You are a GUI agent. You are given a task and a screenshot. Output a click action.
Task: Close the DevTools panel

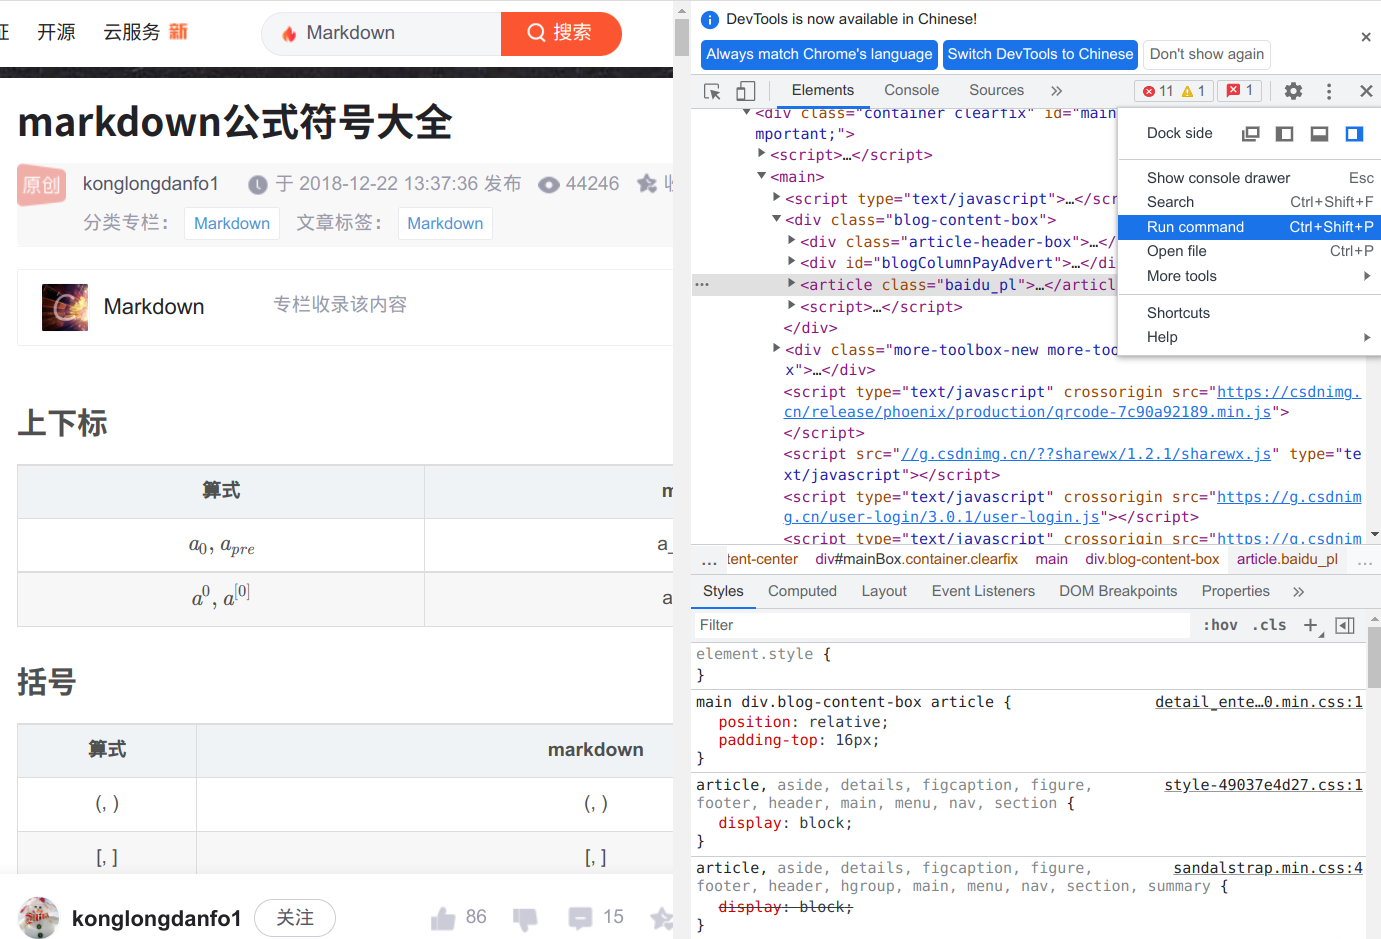click(x=1366, y=91)
